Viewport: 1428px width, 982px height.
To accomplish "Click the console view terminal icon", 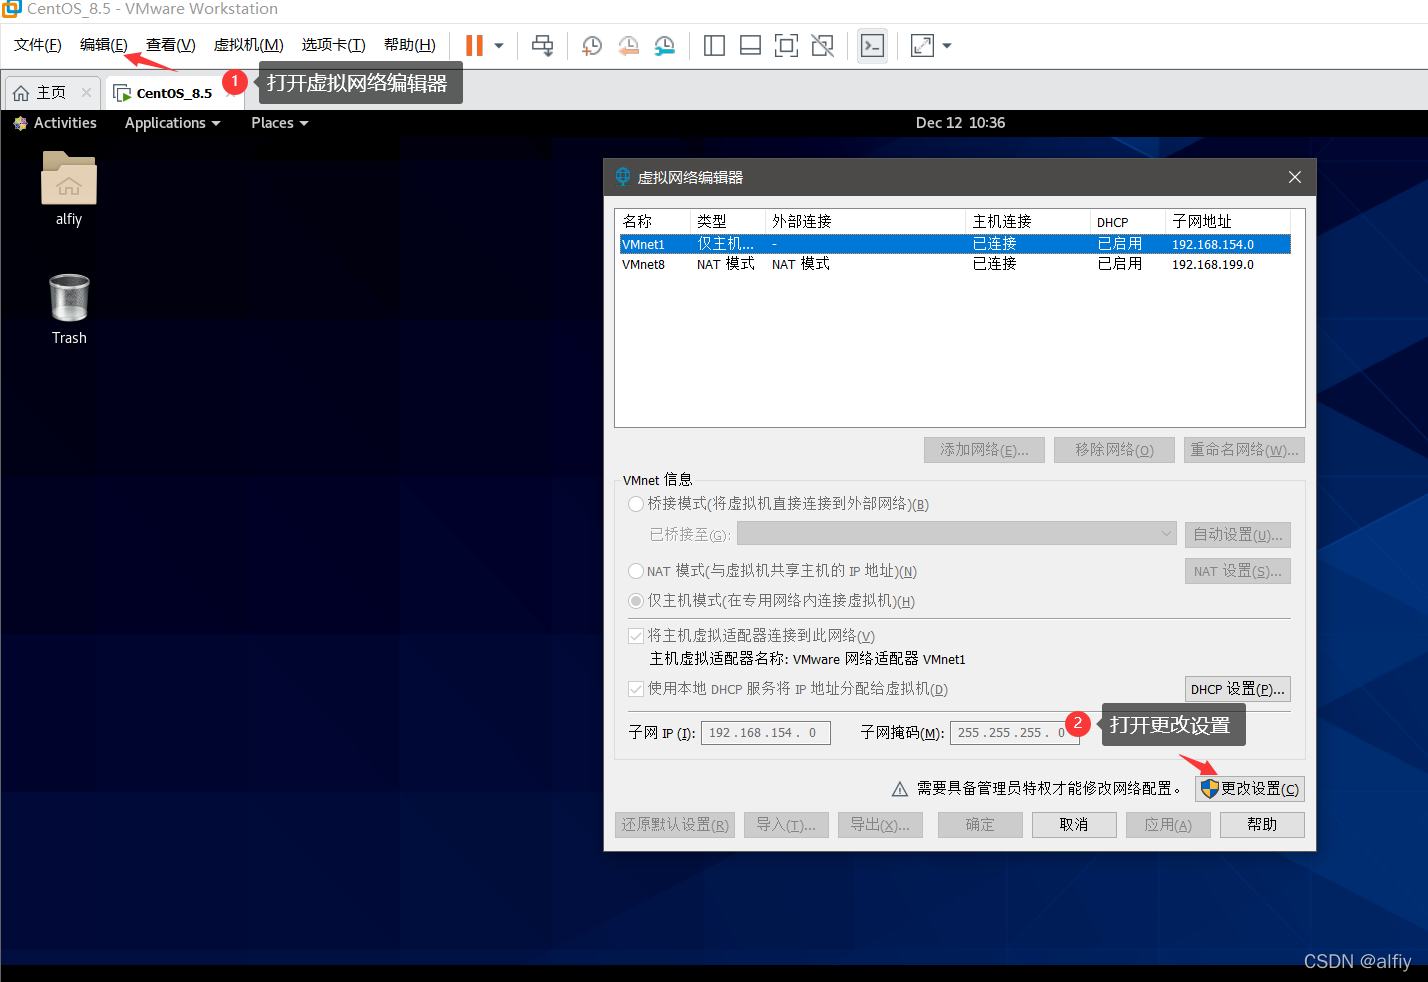I will point(872,45).
